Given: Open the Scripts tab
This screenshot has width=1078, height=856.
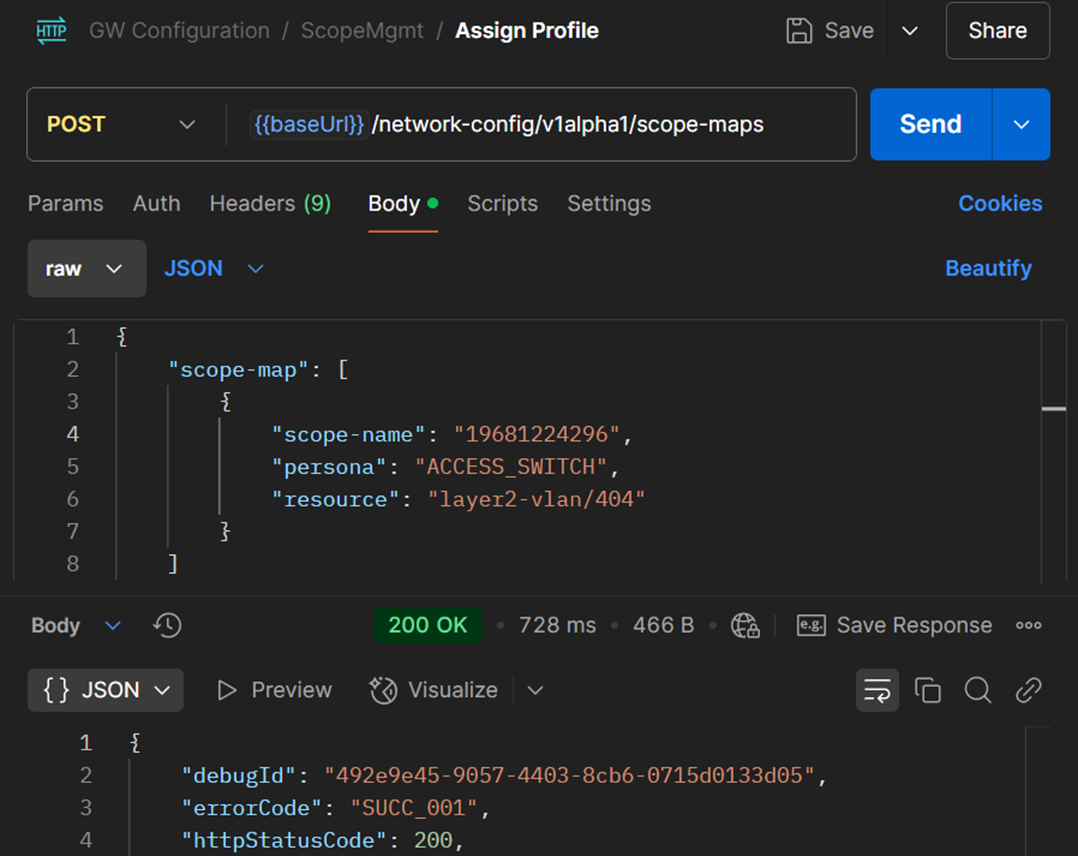Looking at the screenshot, I should (502, 204).
